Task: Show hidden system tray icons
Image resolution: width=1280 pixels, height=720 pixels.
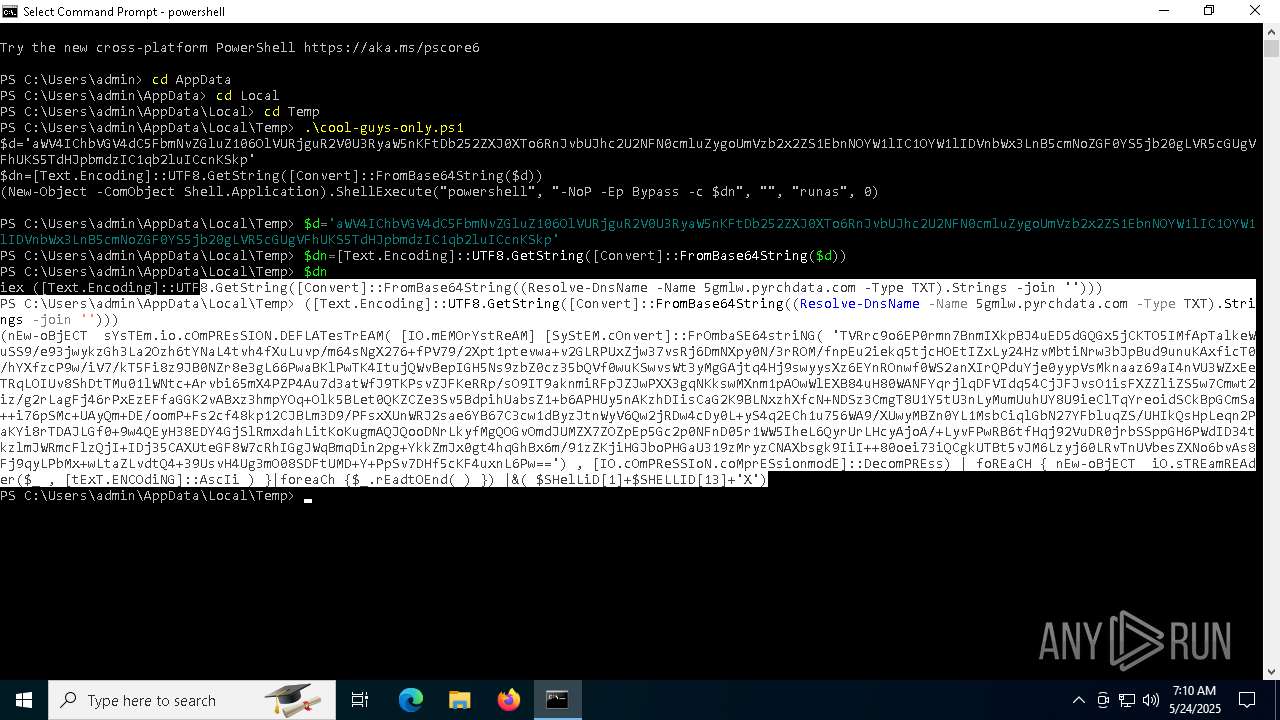Action: (x=1078, y=700)
